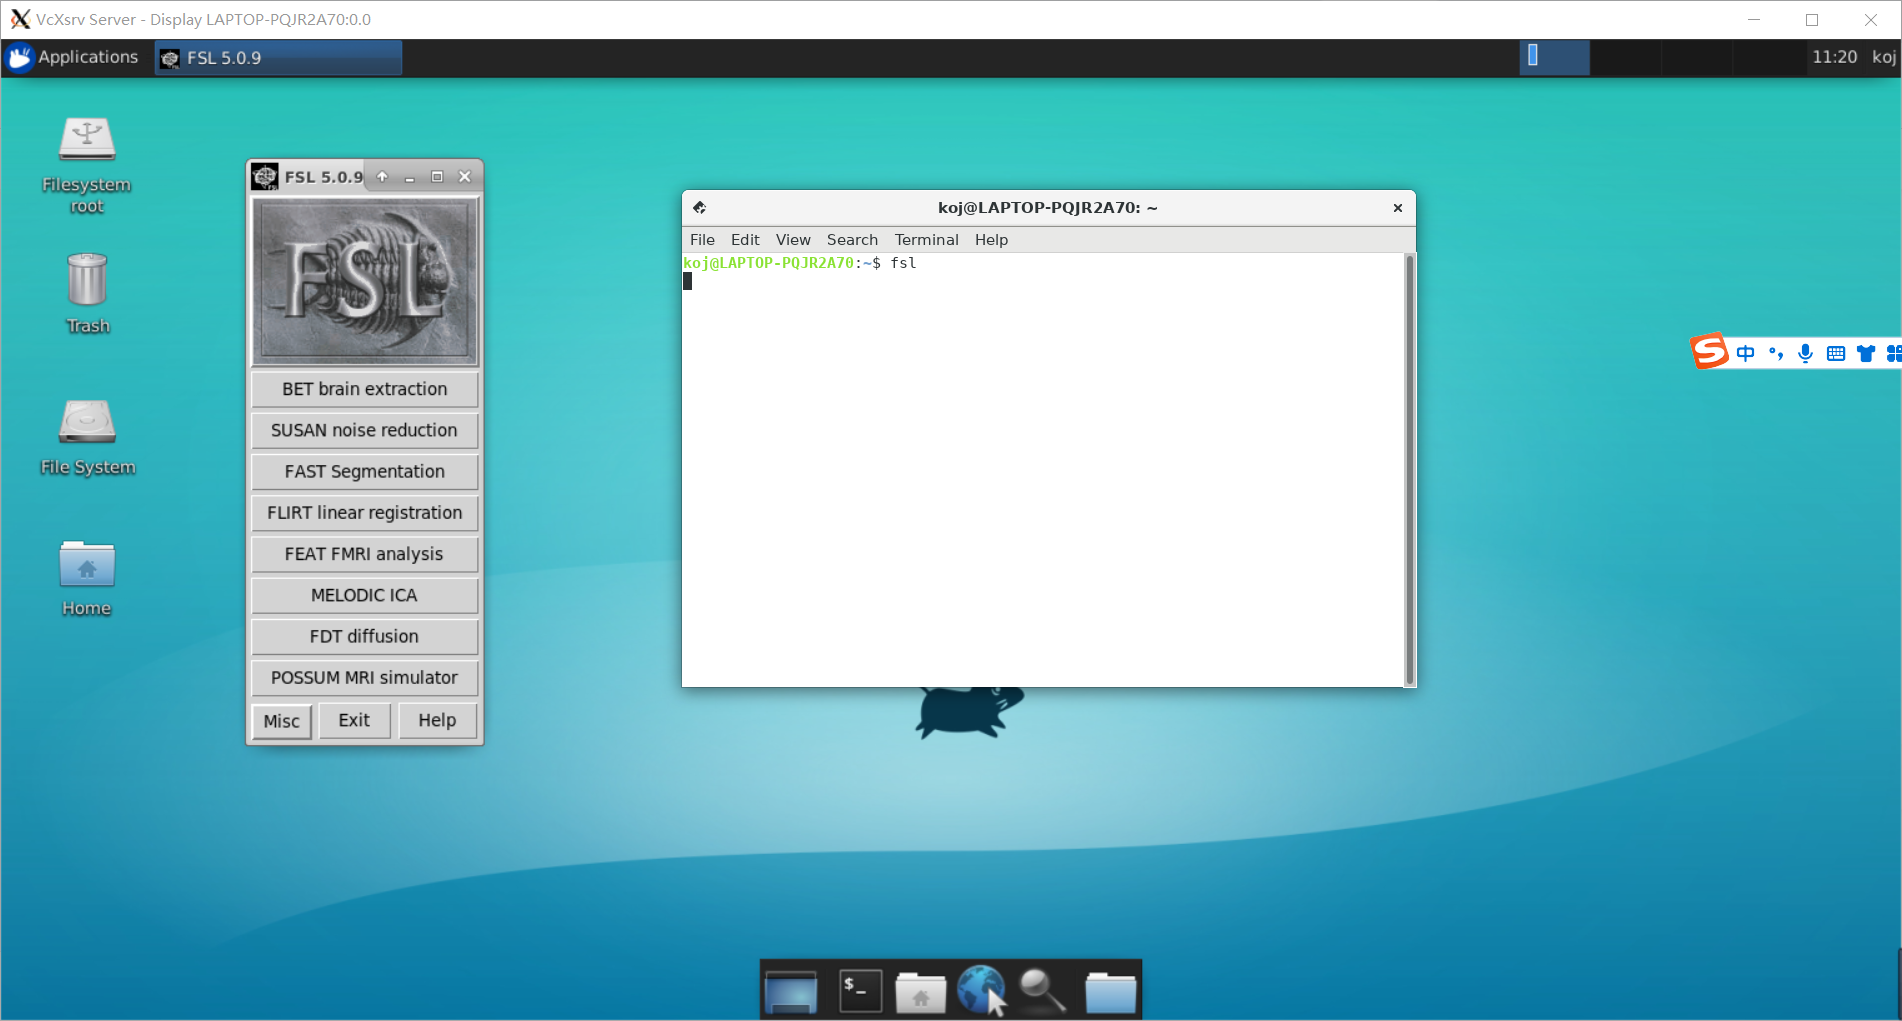This screenshot has width=1902, height=1021.
Task: Toggle Sogou punctuation mode
Action: (1775, 353)
